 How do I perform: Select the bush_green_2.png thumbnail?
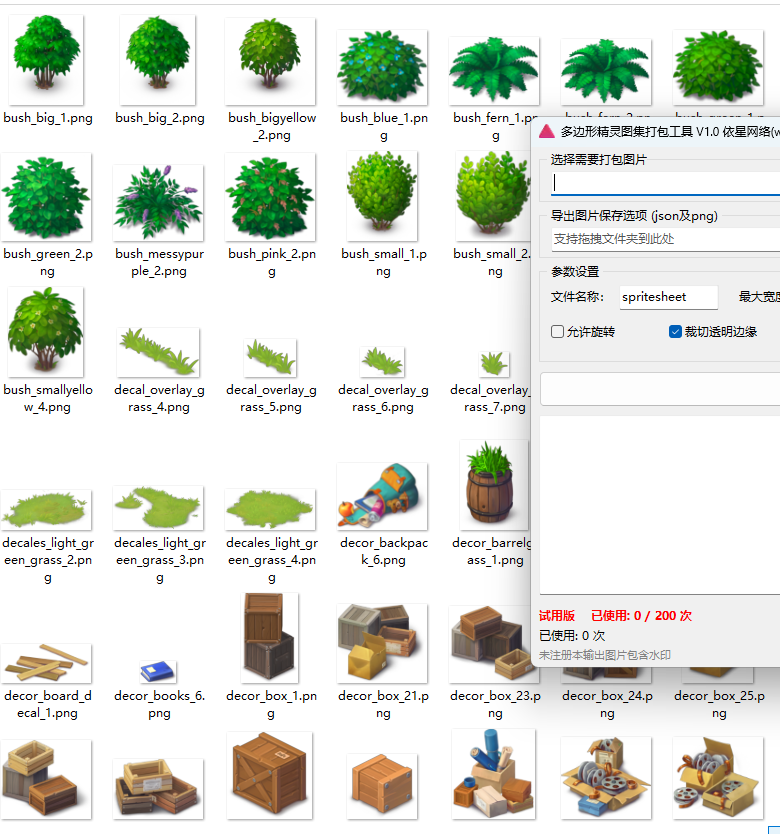click(x=46, y=197)
